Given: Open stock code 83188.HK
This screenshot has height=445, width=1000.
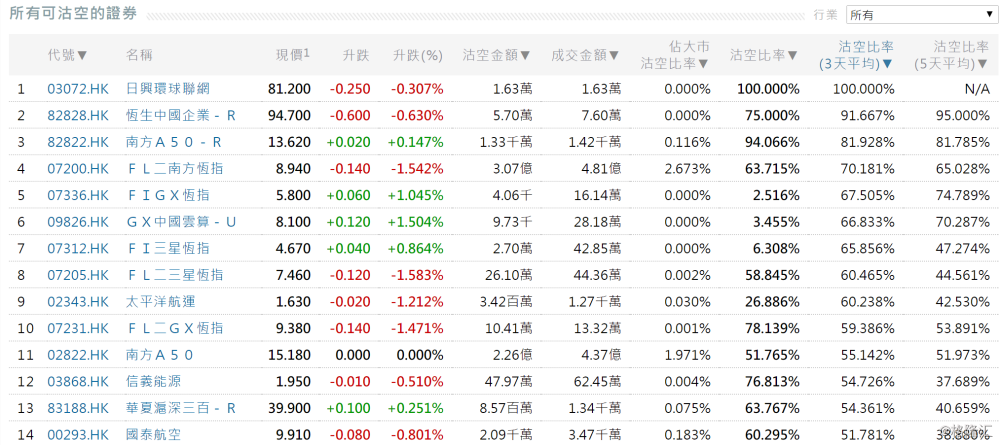Looking at the screenshot, I should [x=78, y=407].
